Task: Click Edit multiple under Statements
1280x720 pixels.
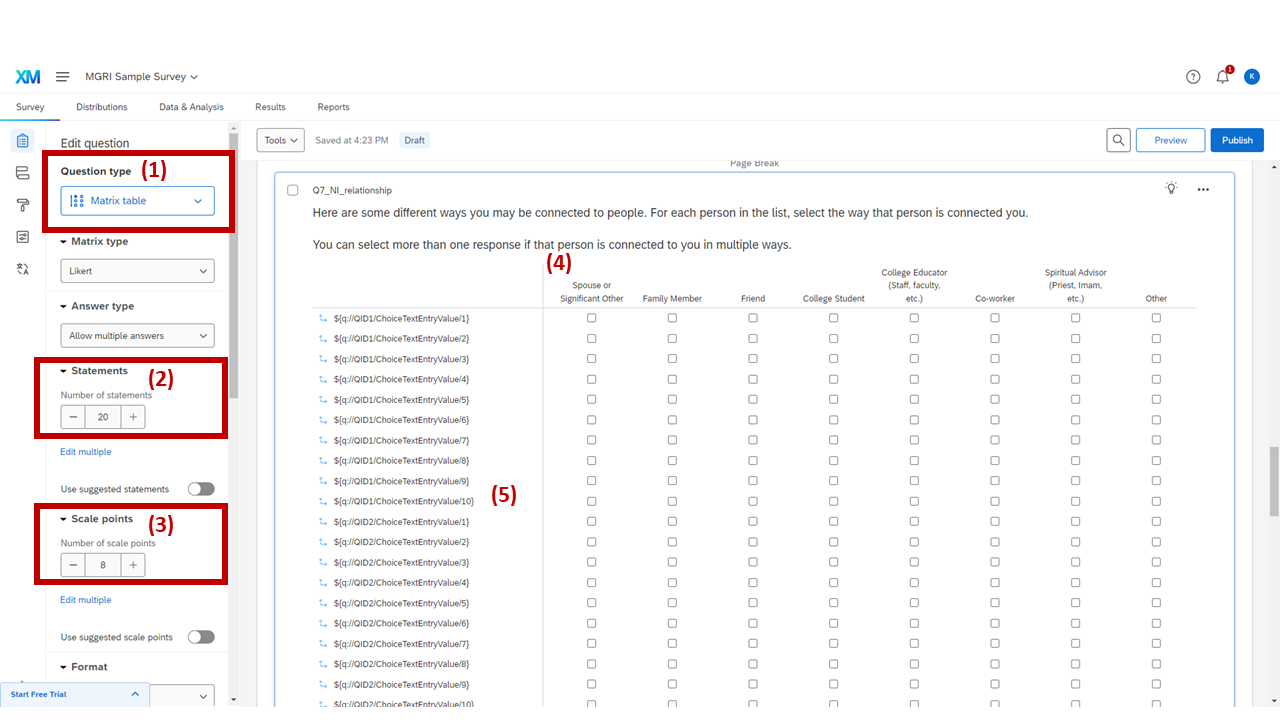Action: click(85, 451)
